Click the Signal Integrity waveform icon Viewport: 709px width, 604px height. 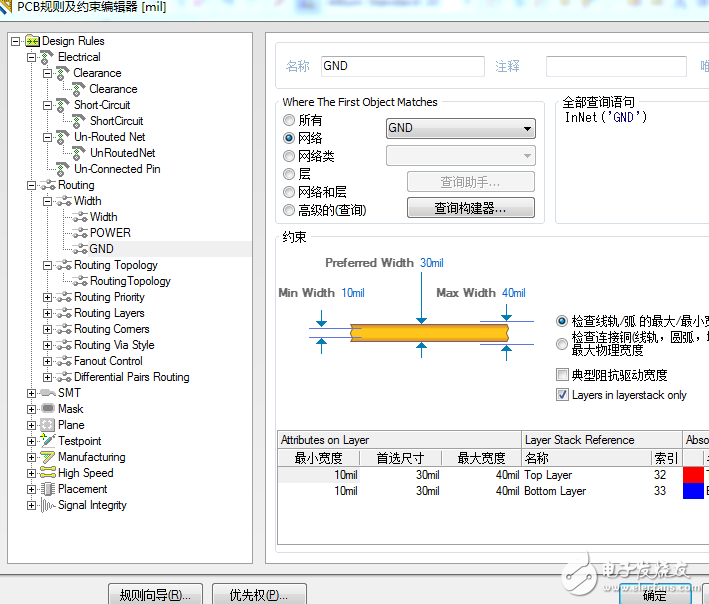click(x=47, y=505)
